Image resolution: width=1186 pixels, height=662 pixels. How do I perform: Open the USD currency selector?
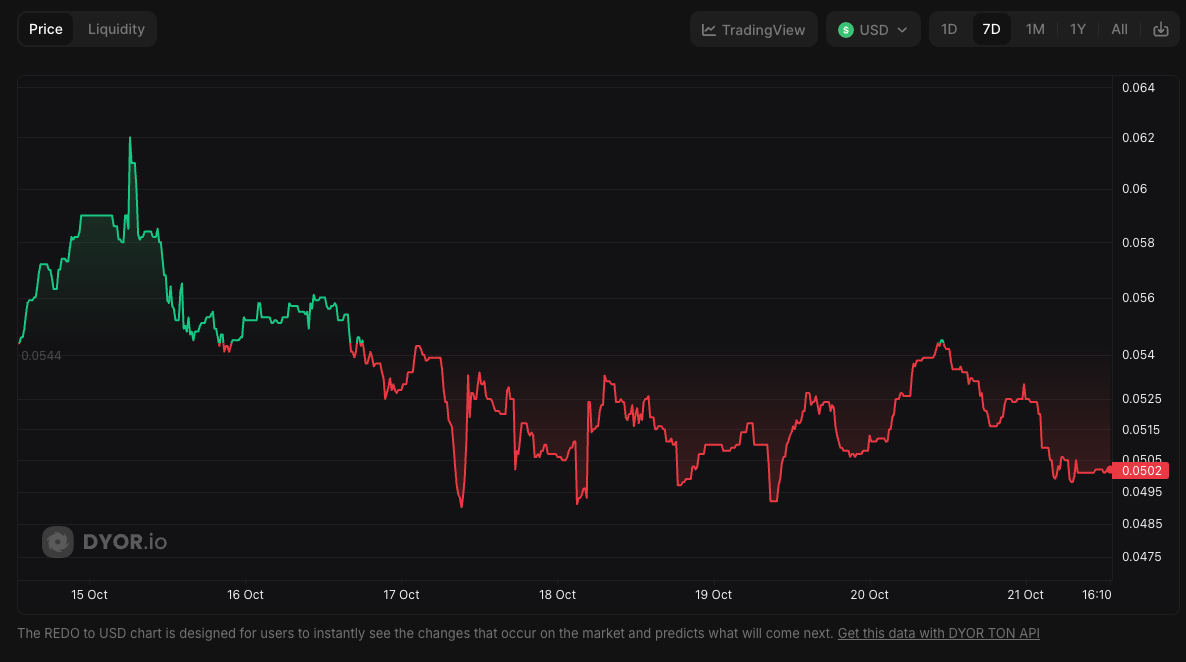873,30
